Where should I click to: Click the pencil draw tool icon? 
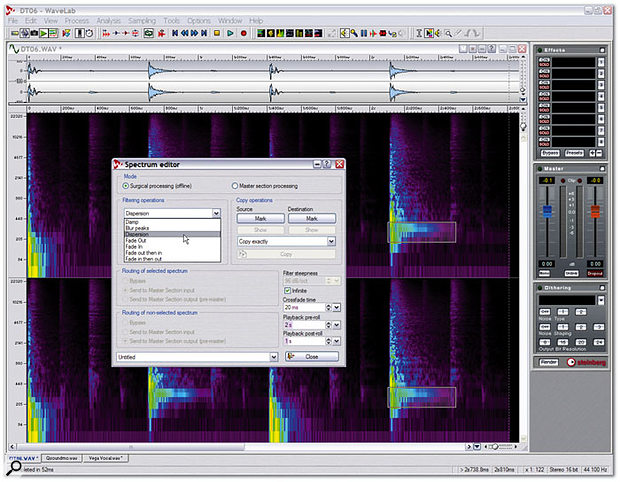click(x=458, y=33)
